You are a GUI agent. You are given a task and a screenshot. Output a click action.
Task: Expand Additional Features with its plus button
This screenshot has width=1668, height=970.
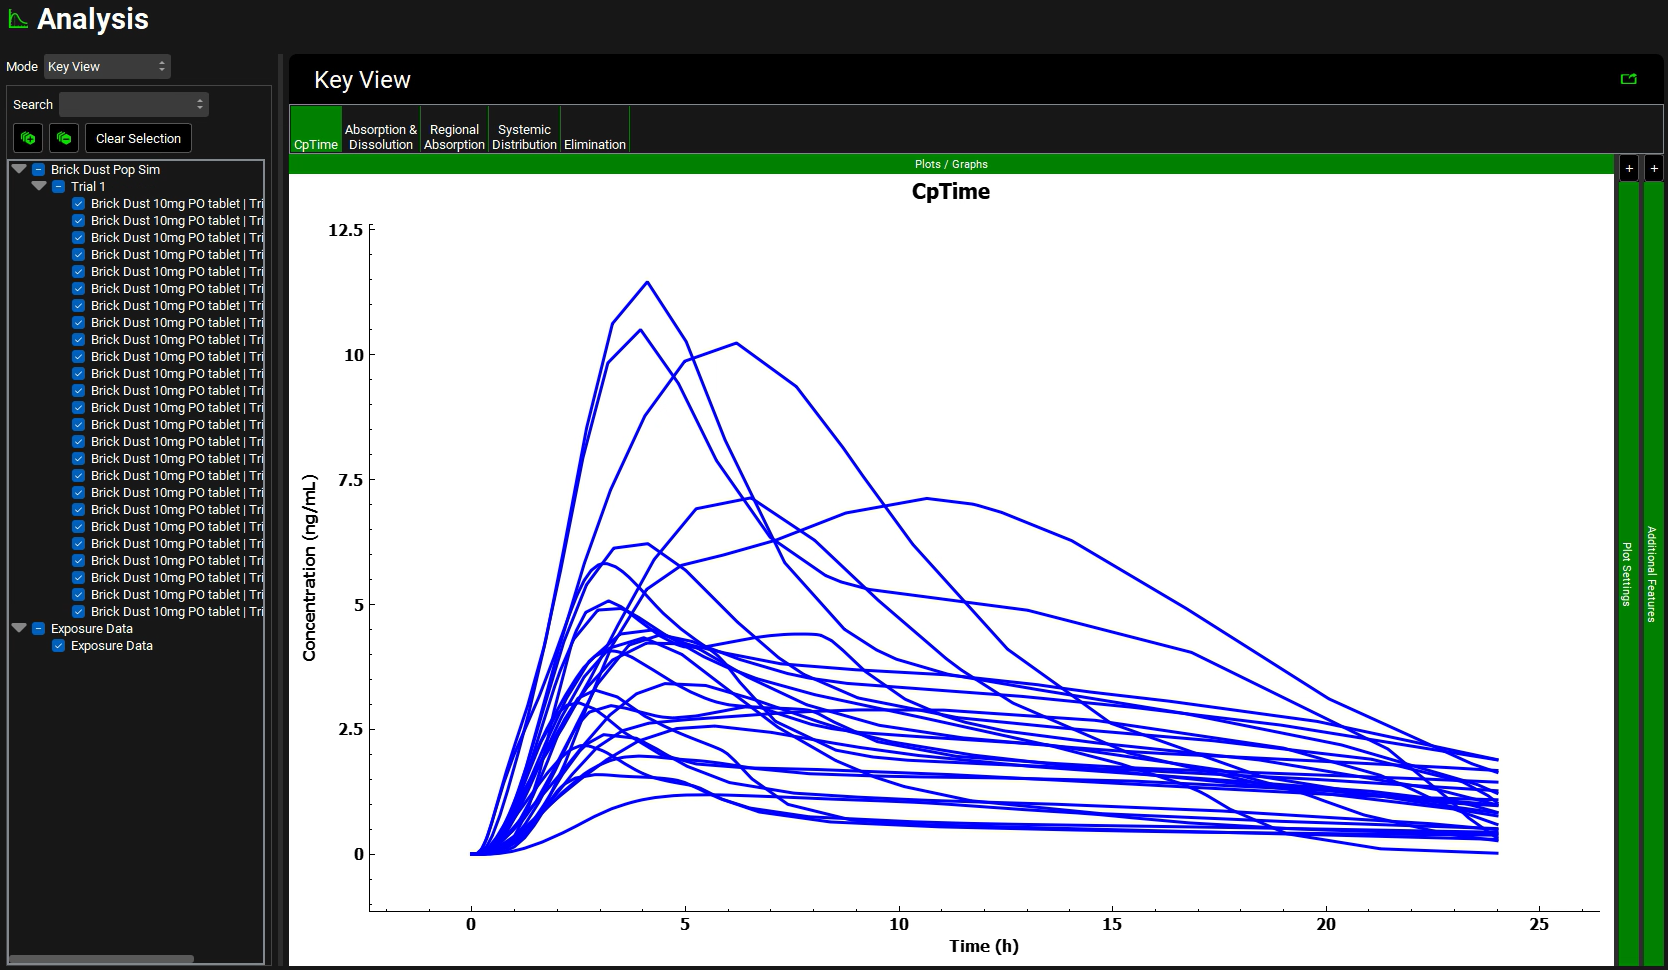1654,168
